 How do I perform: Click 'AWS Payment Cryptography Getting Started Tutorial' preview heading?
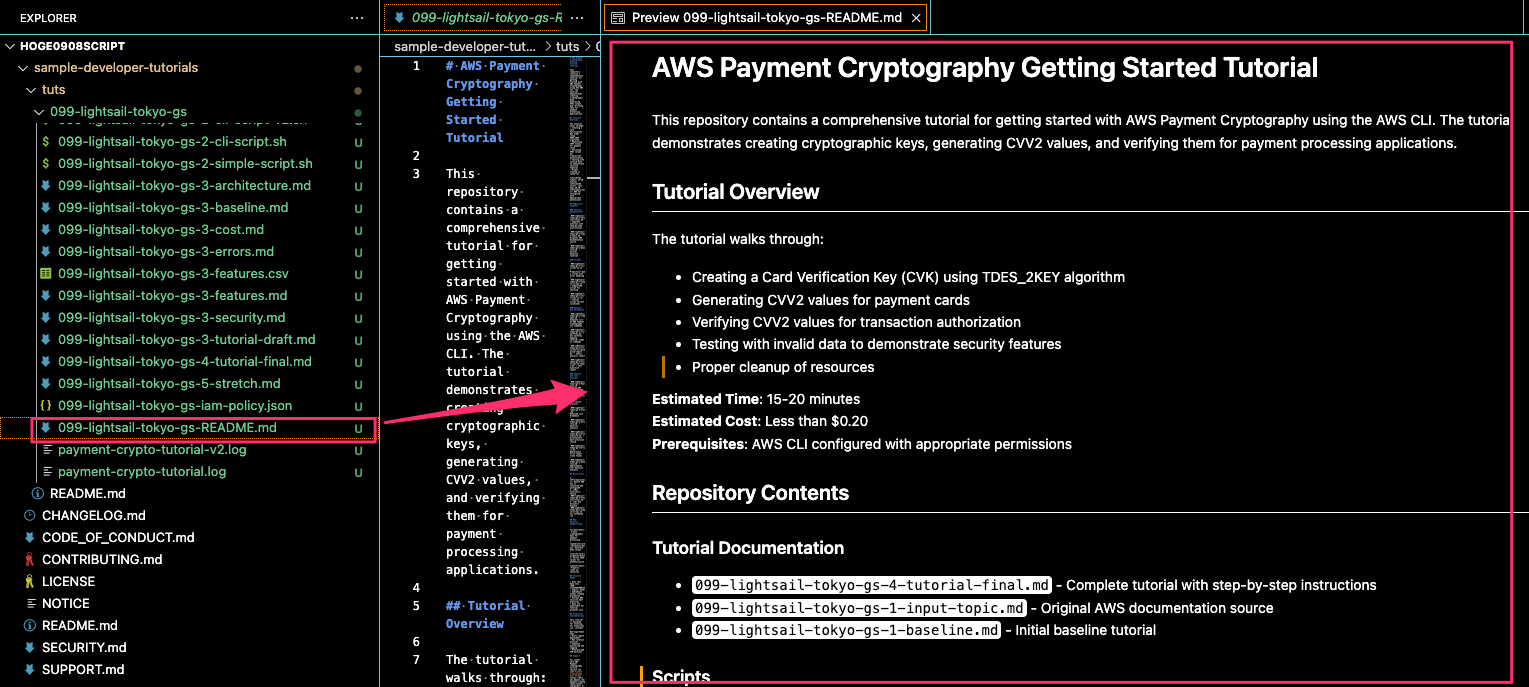985,68
